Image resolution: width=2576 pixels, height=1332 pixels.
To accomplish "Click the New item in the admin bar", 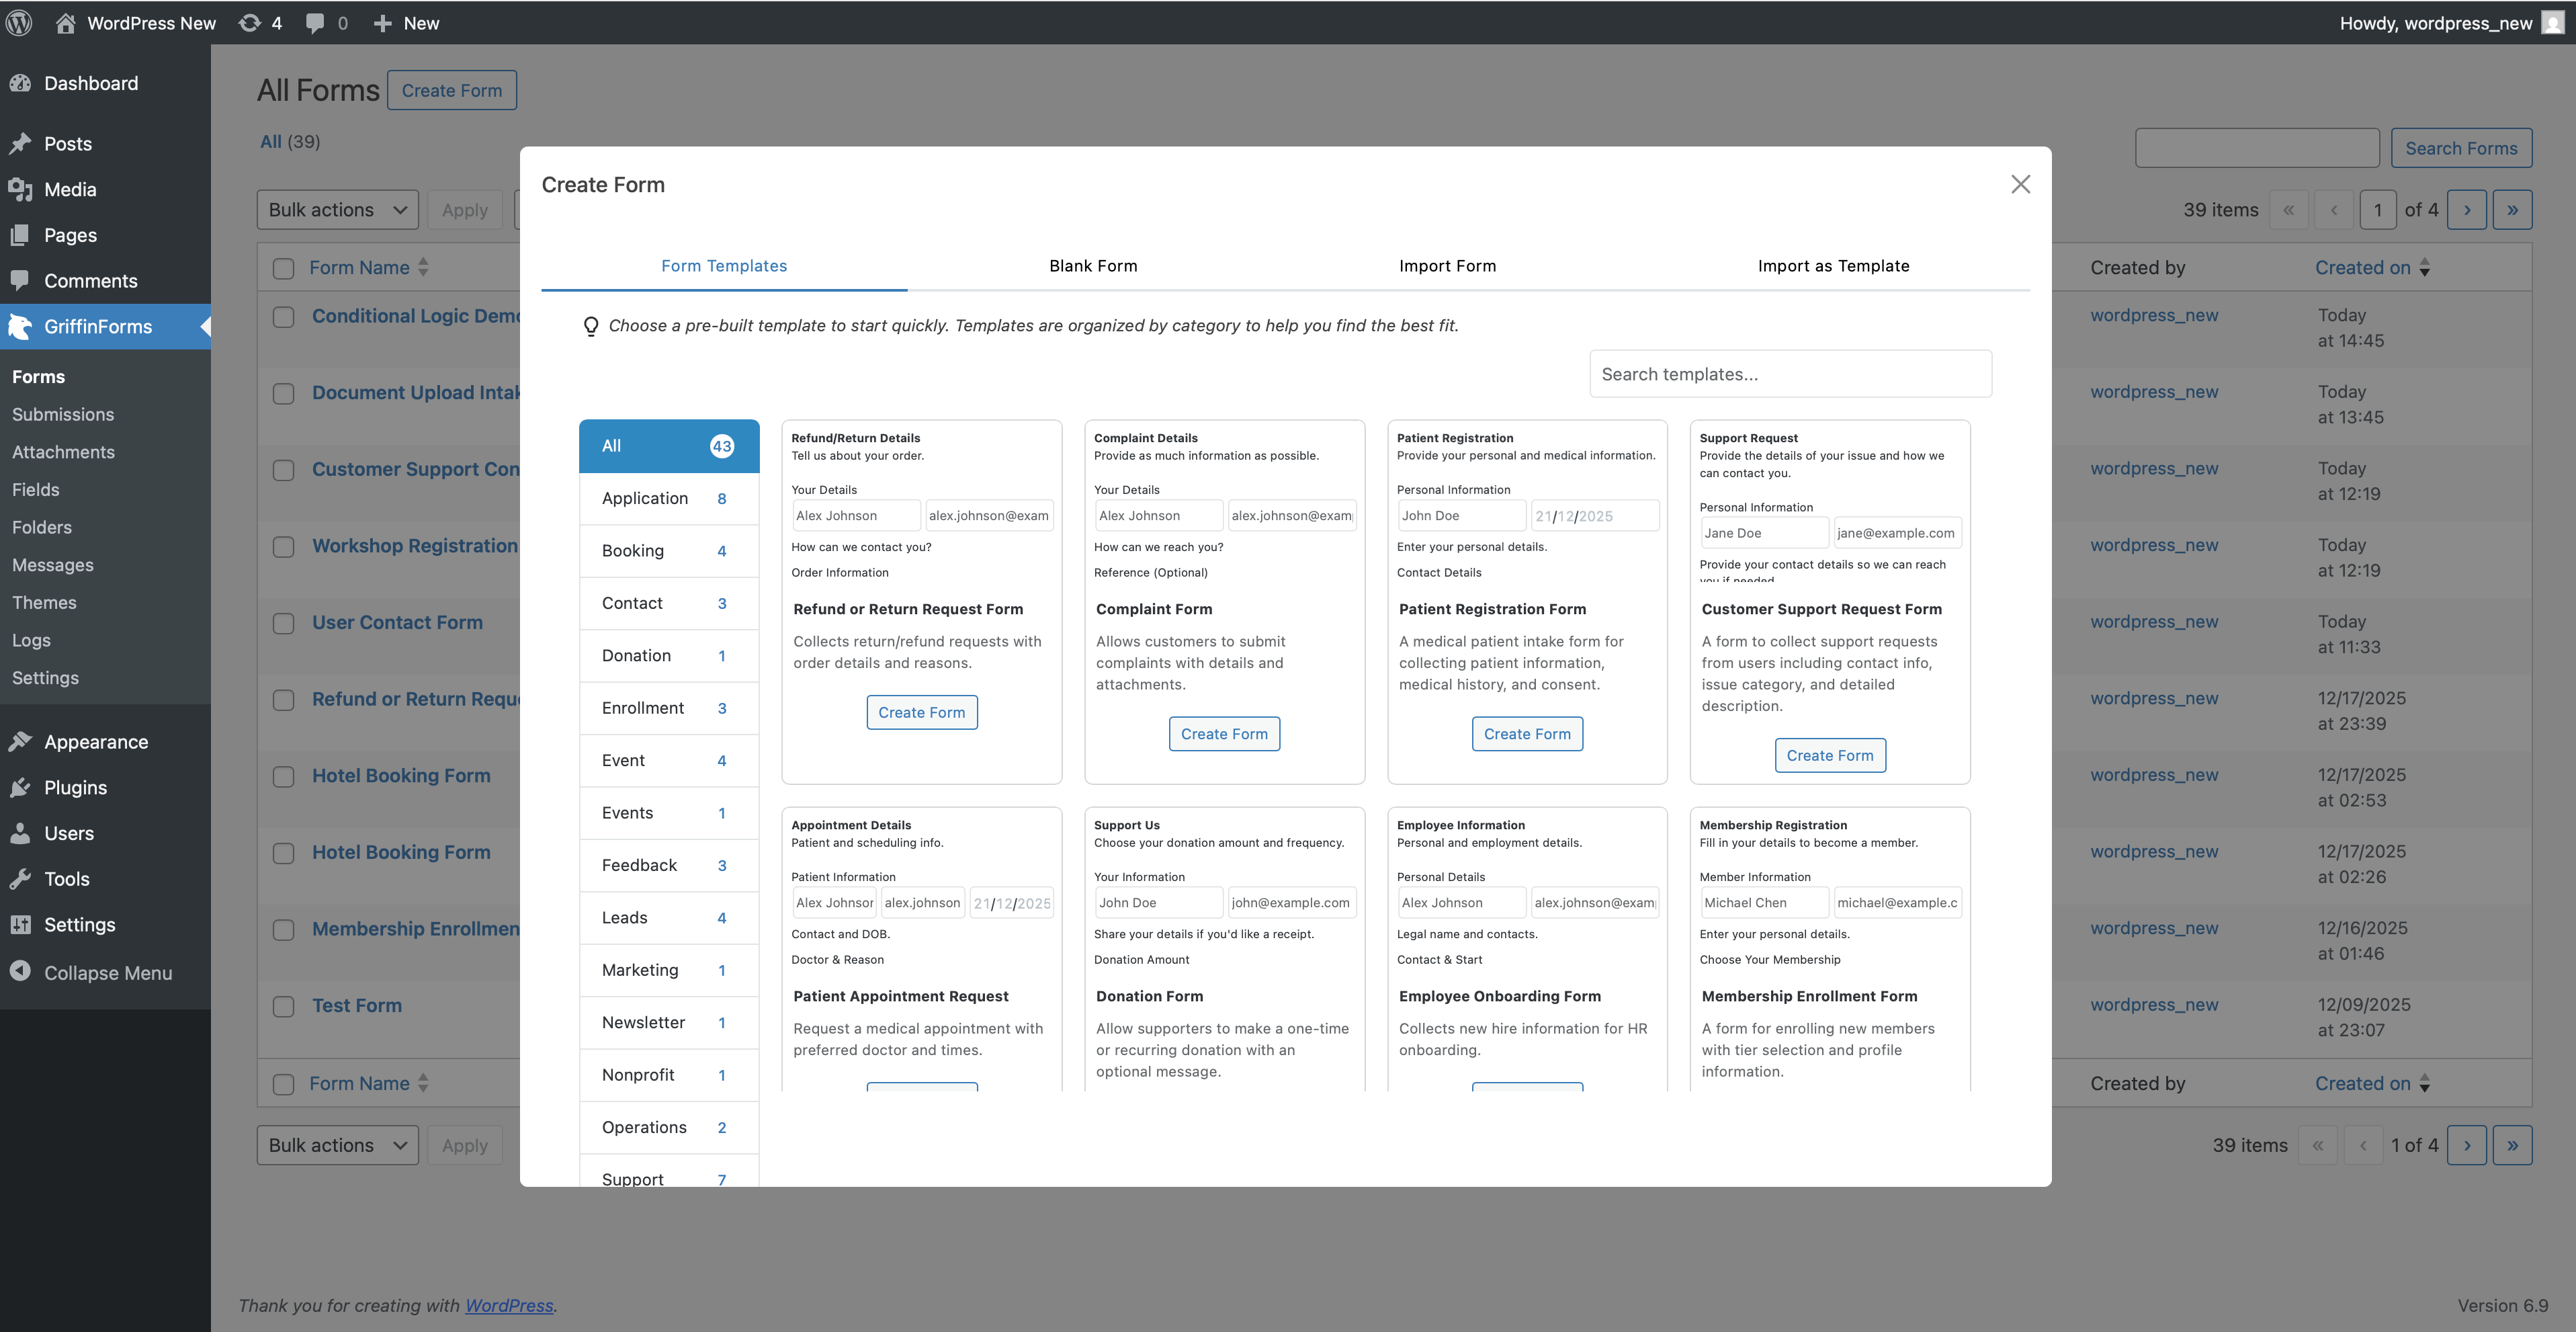I will click(406, 22).
